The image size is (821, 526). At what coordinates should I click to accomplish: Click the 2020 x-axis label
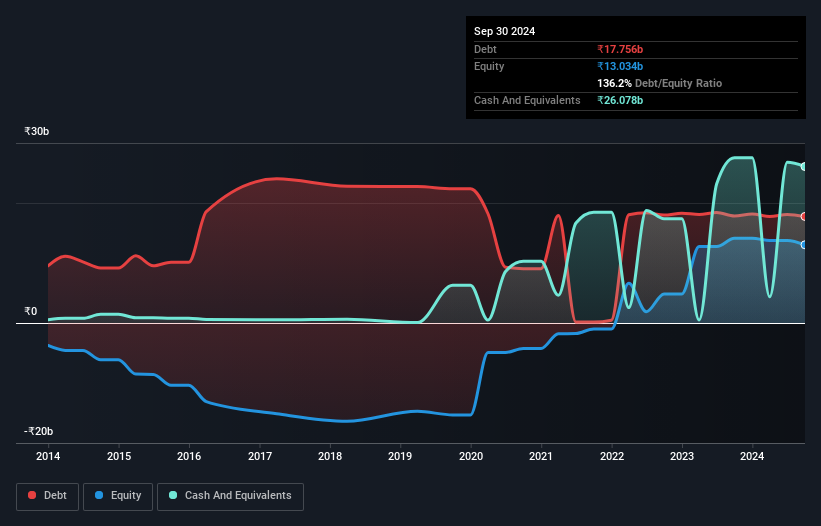point(471,456)
